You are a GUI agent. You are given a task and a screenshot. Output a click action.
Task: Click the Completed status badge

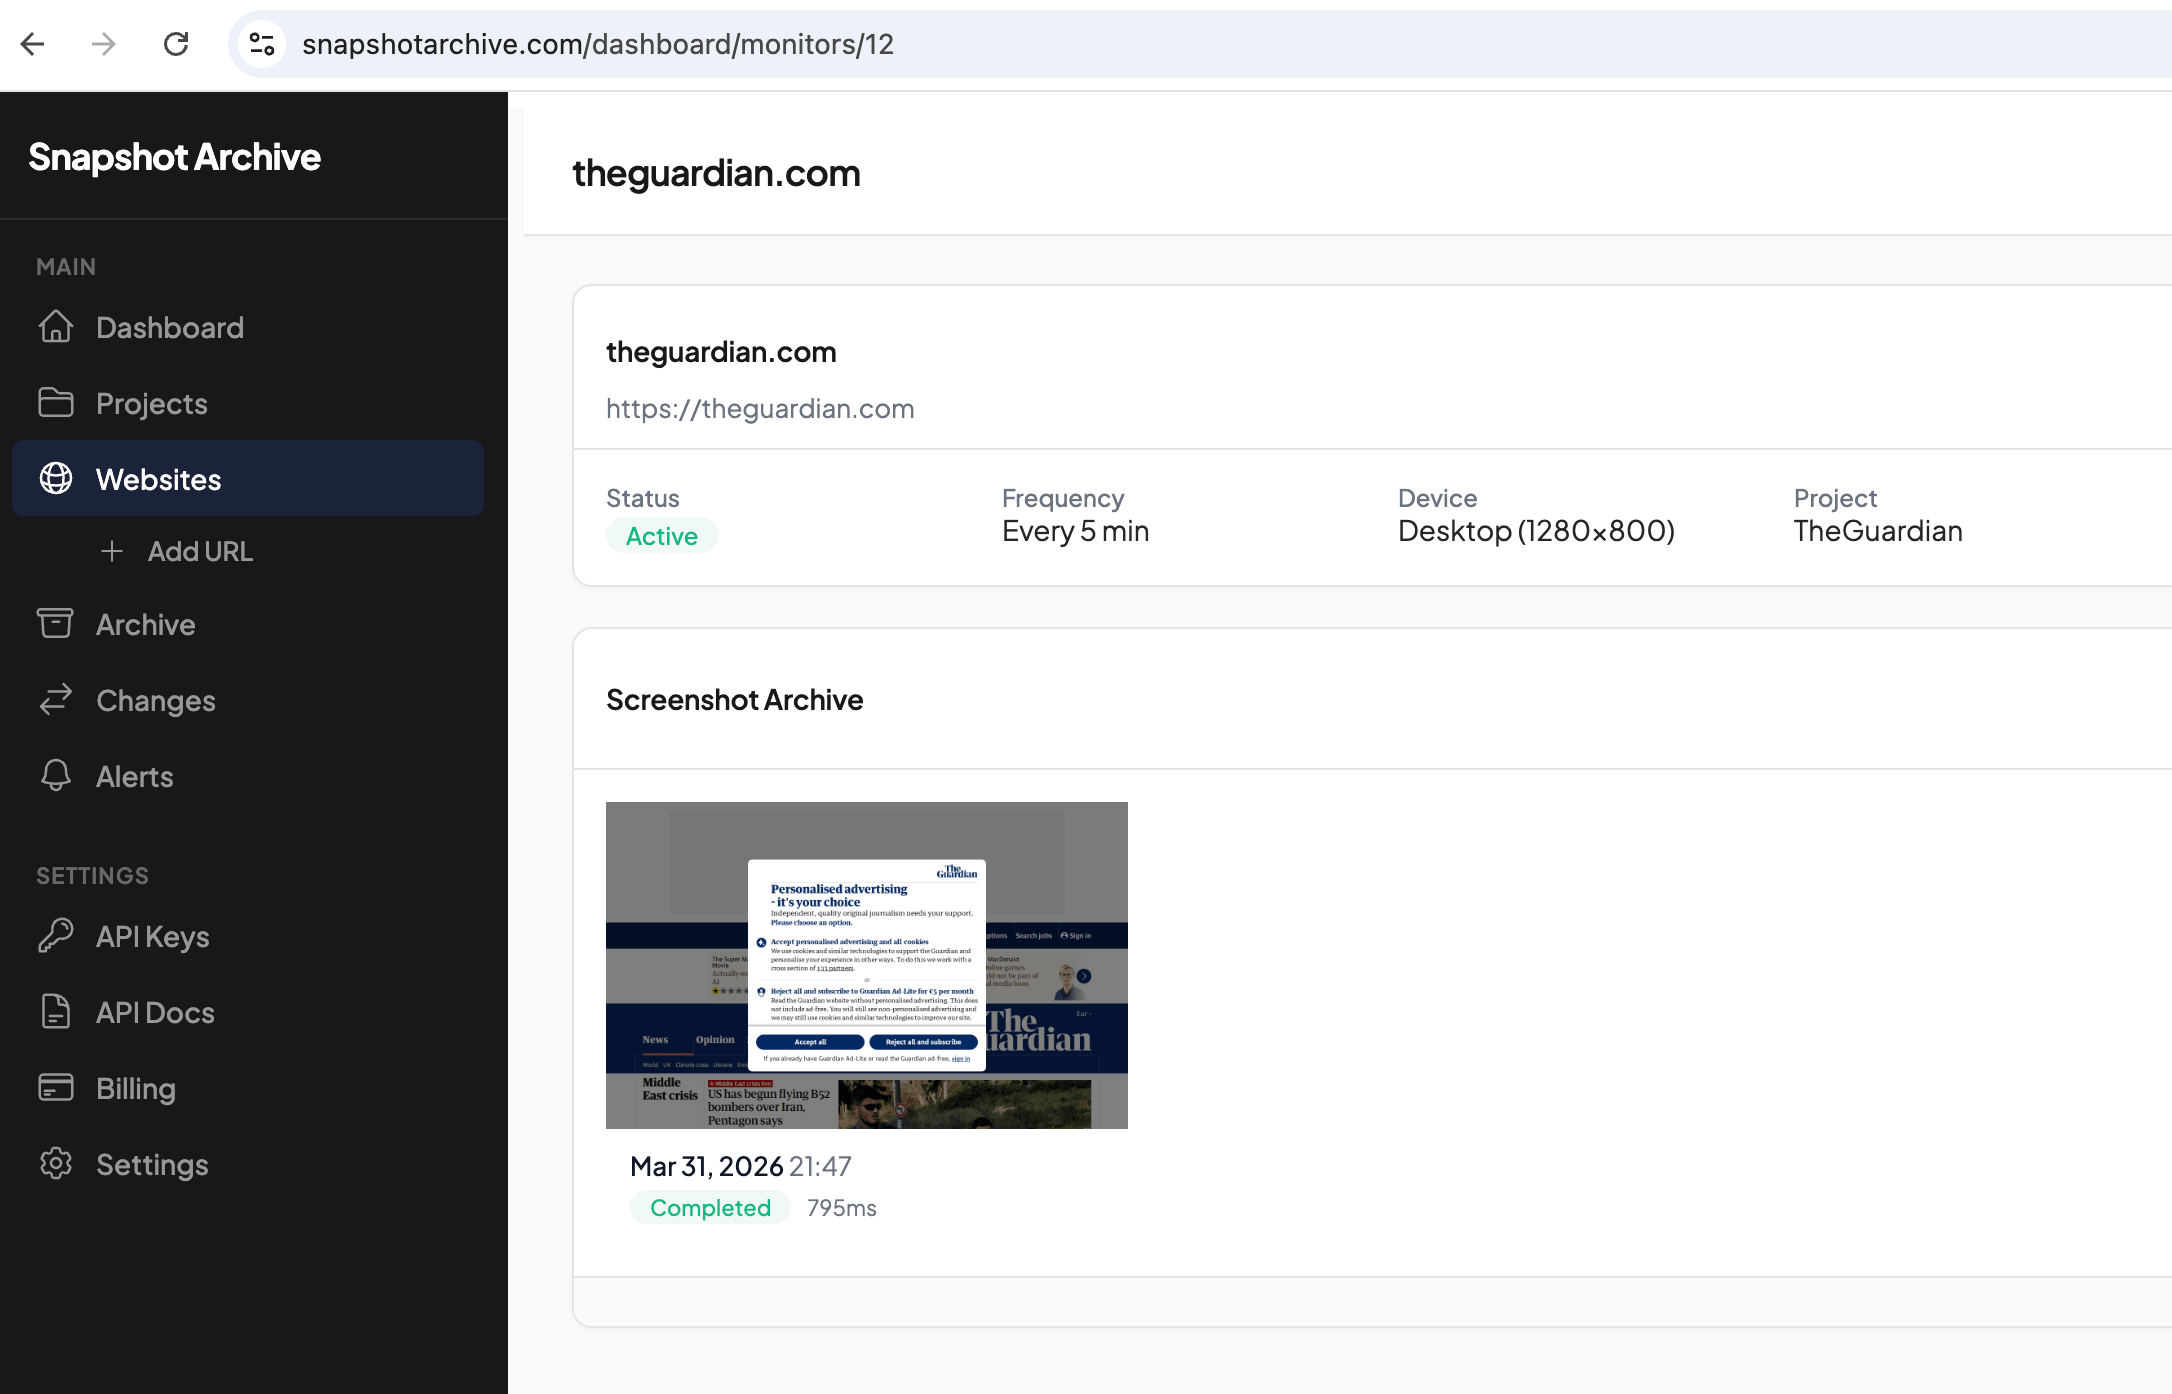[710, 1208]
